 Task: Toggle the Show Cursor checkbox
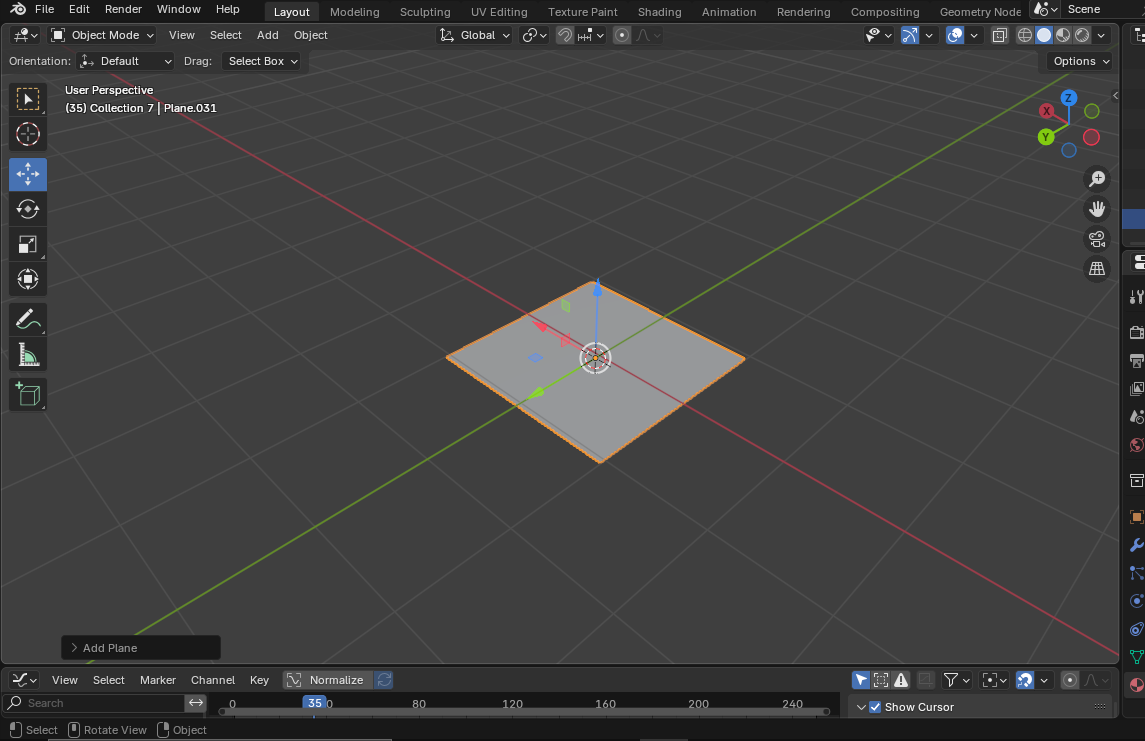pyautogui.click(x=875, y=707)
